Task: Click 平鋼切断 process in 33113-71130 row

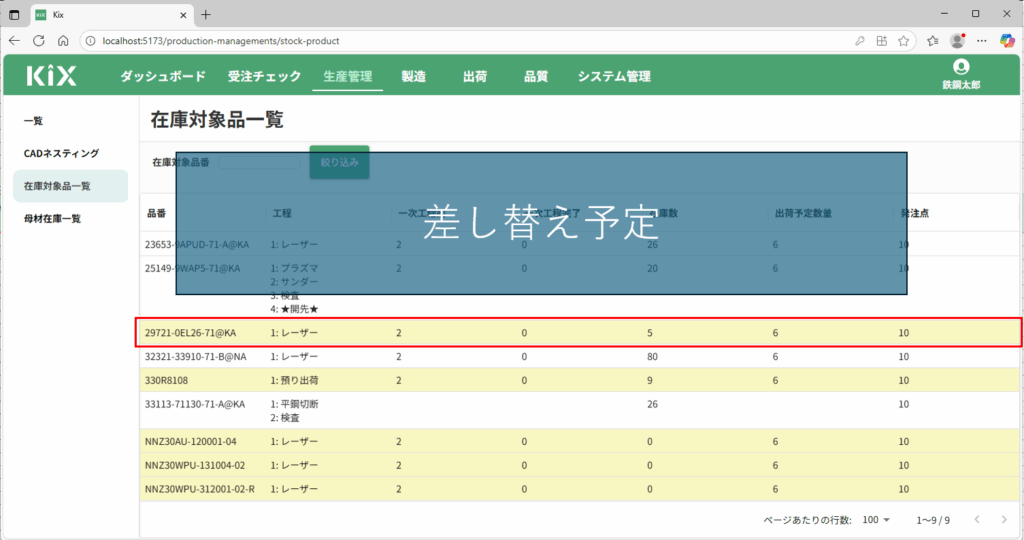Action: [x=295, y=404]
